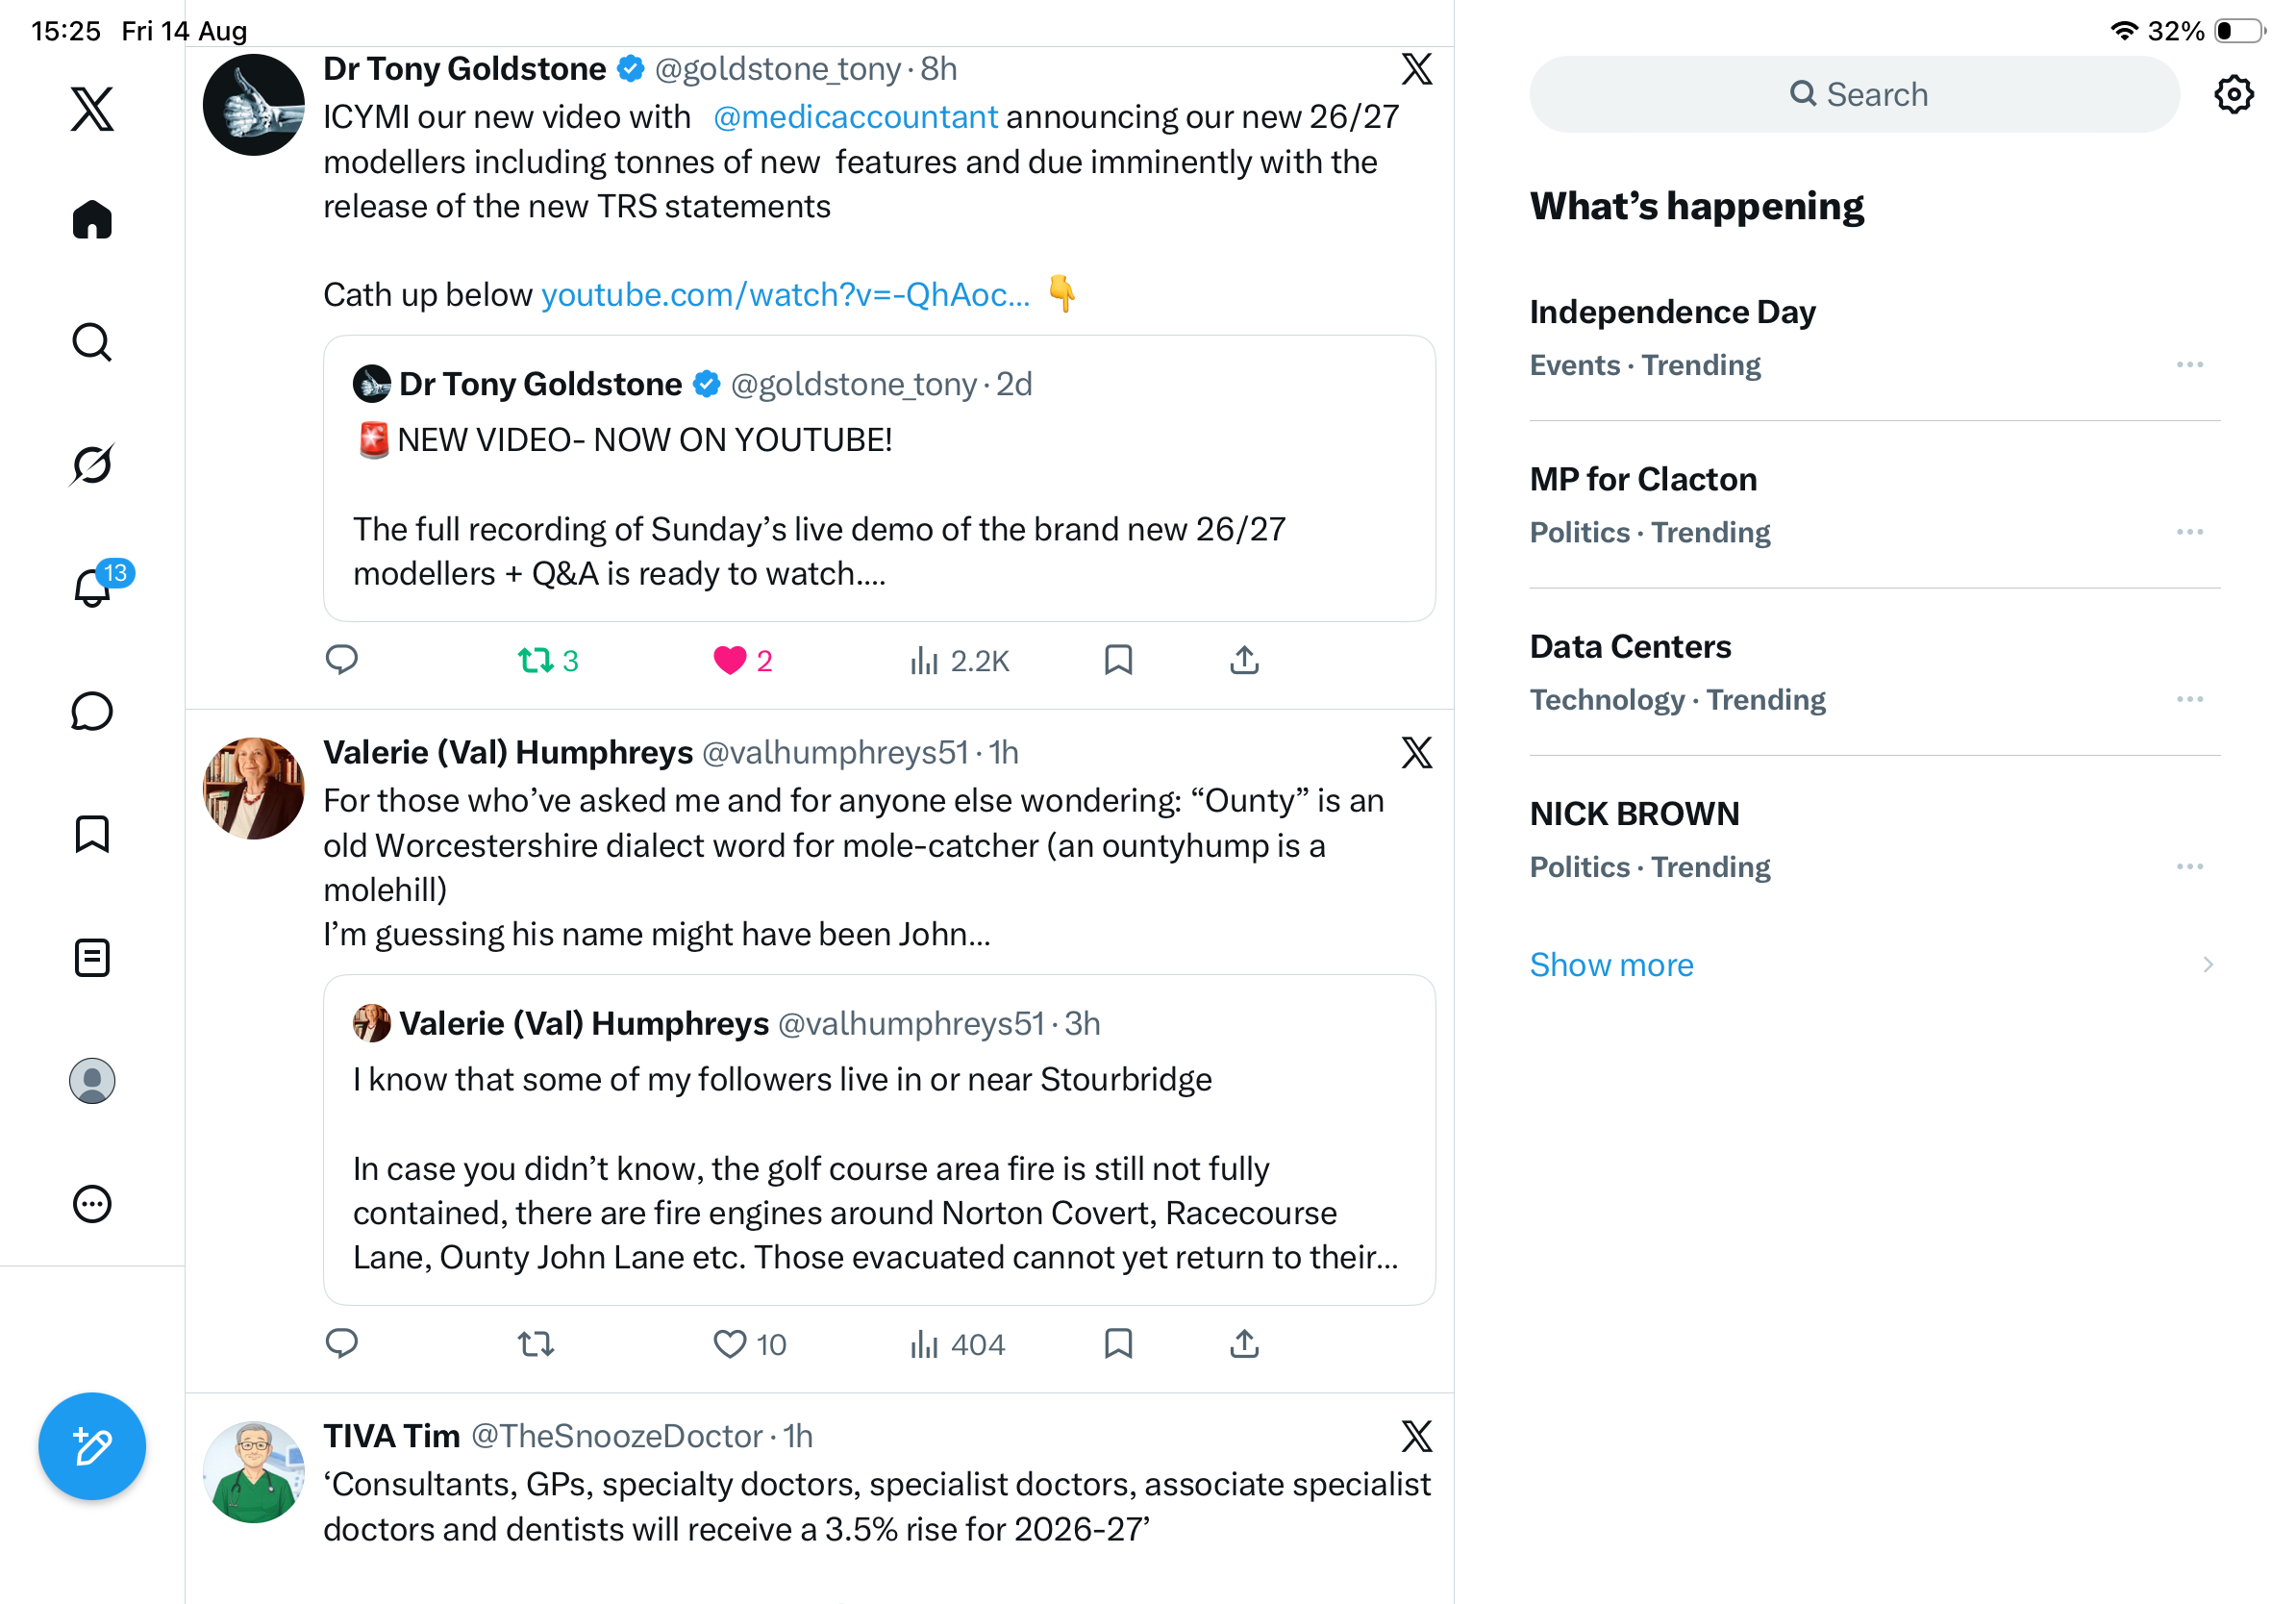2296x1604 pixels.
Task: Expand trends with Show more
Action: (x=1611, y=964)
